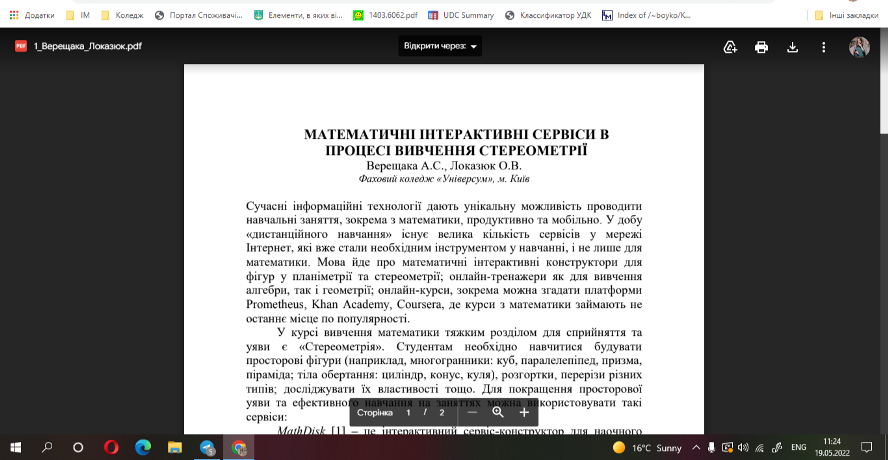Screen dimensions: 888x460
Task: Click the red PDF file icon
Action: (x=21, y=46)
